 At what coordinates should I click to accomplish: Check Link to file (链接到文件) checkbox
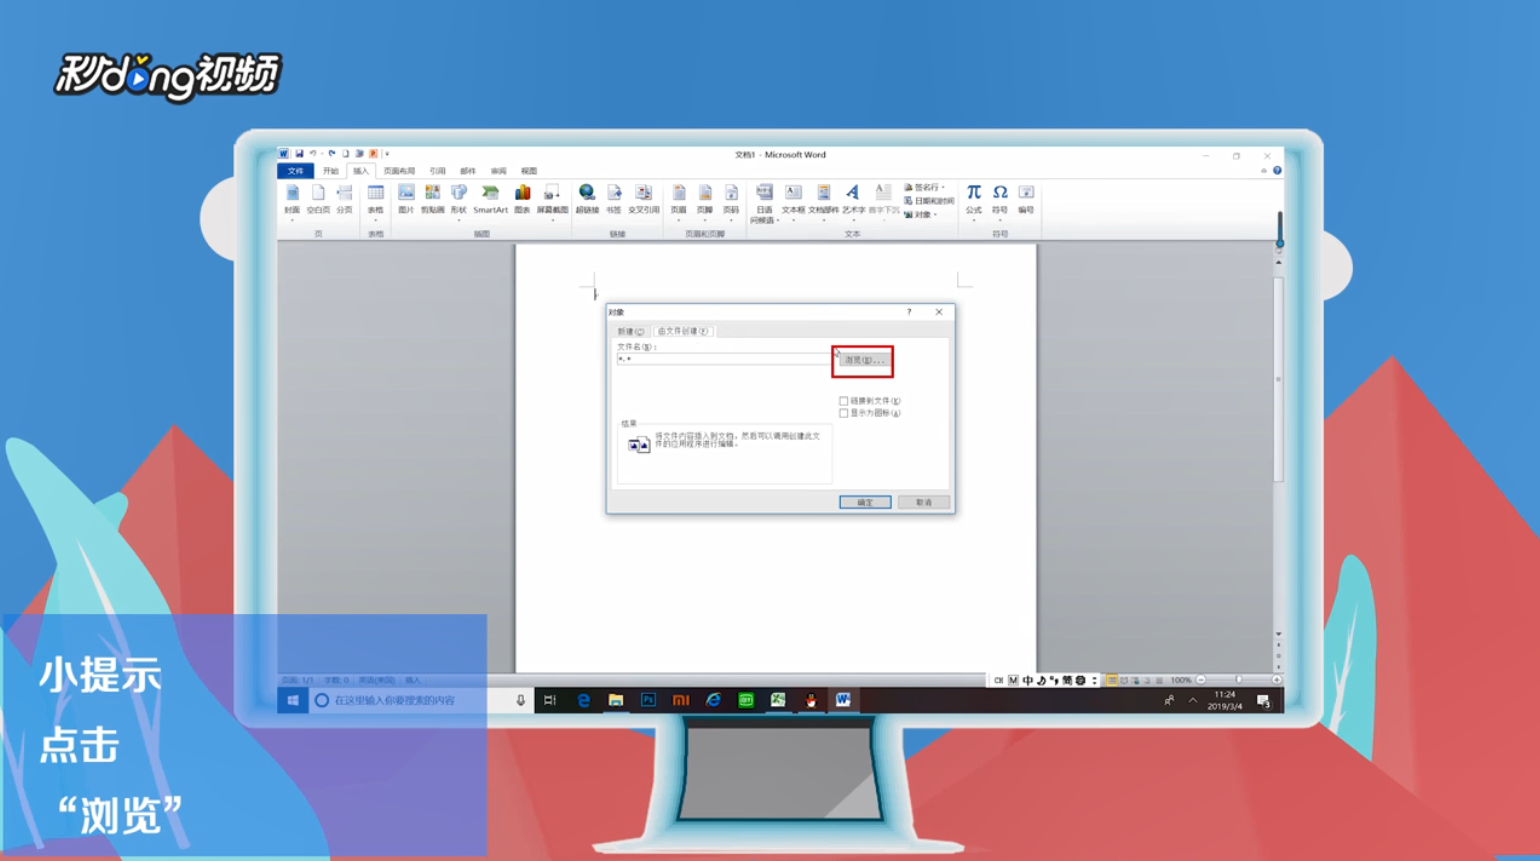pyautogui.click(x=844, y=401)
